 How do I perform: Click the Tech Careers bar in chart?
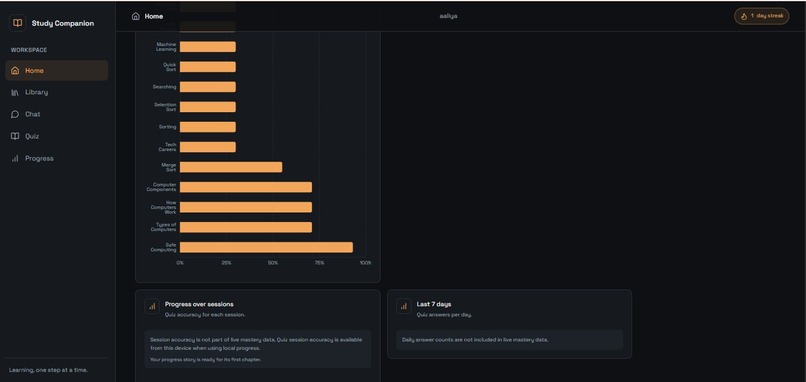(x=208, y=147)
